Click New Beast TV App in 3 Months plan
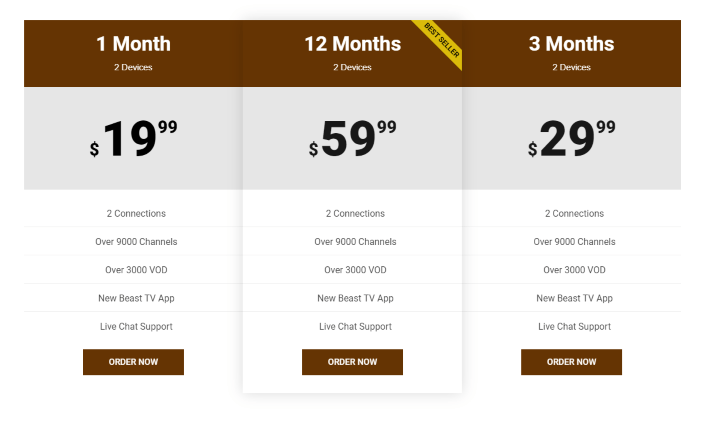The image size is (707, 422). click(x=574, y=298)
